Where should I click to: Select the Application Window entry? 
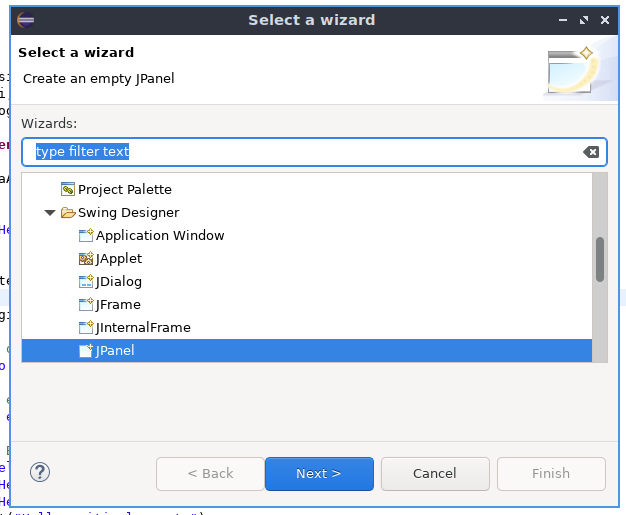[160, 236]
